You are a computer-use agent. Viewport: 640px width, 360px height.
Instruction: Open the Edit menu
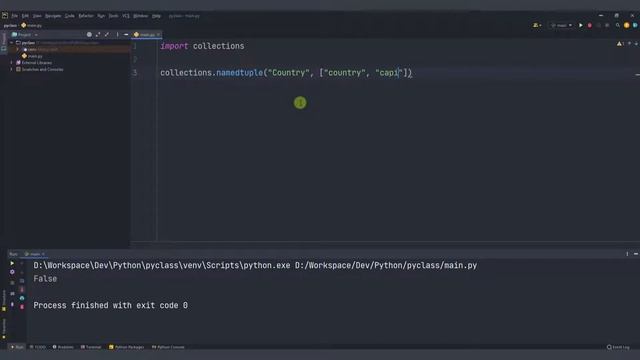point(25,16)
